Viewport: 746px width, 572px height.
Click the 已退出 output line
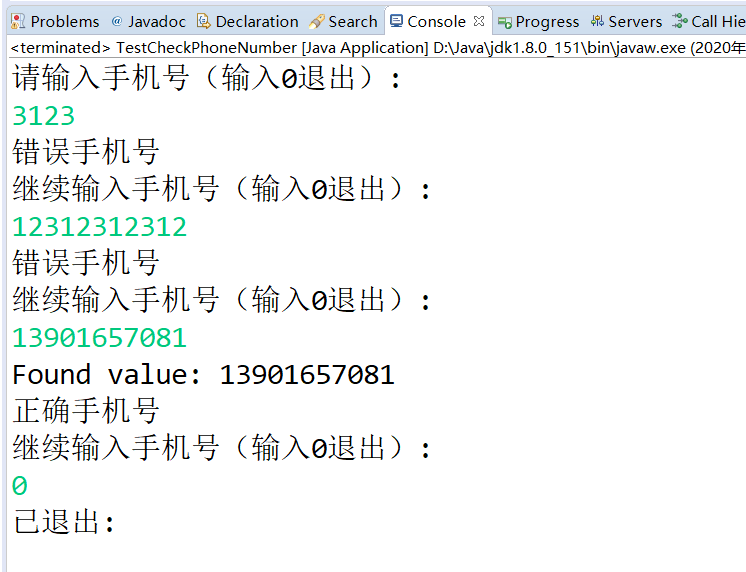[x=64, y=522]
